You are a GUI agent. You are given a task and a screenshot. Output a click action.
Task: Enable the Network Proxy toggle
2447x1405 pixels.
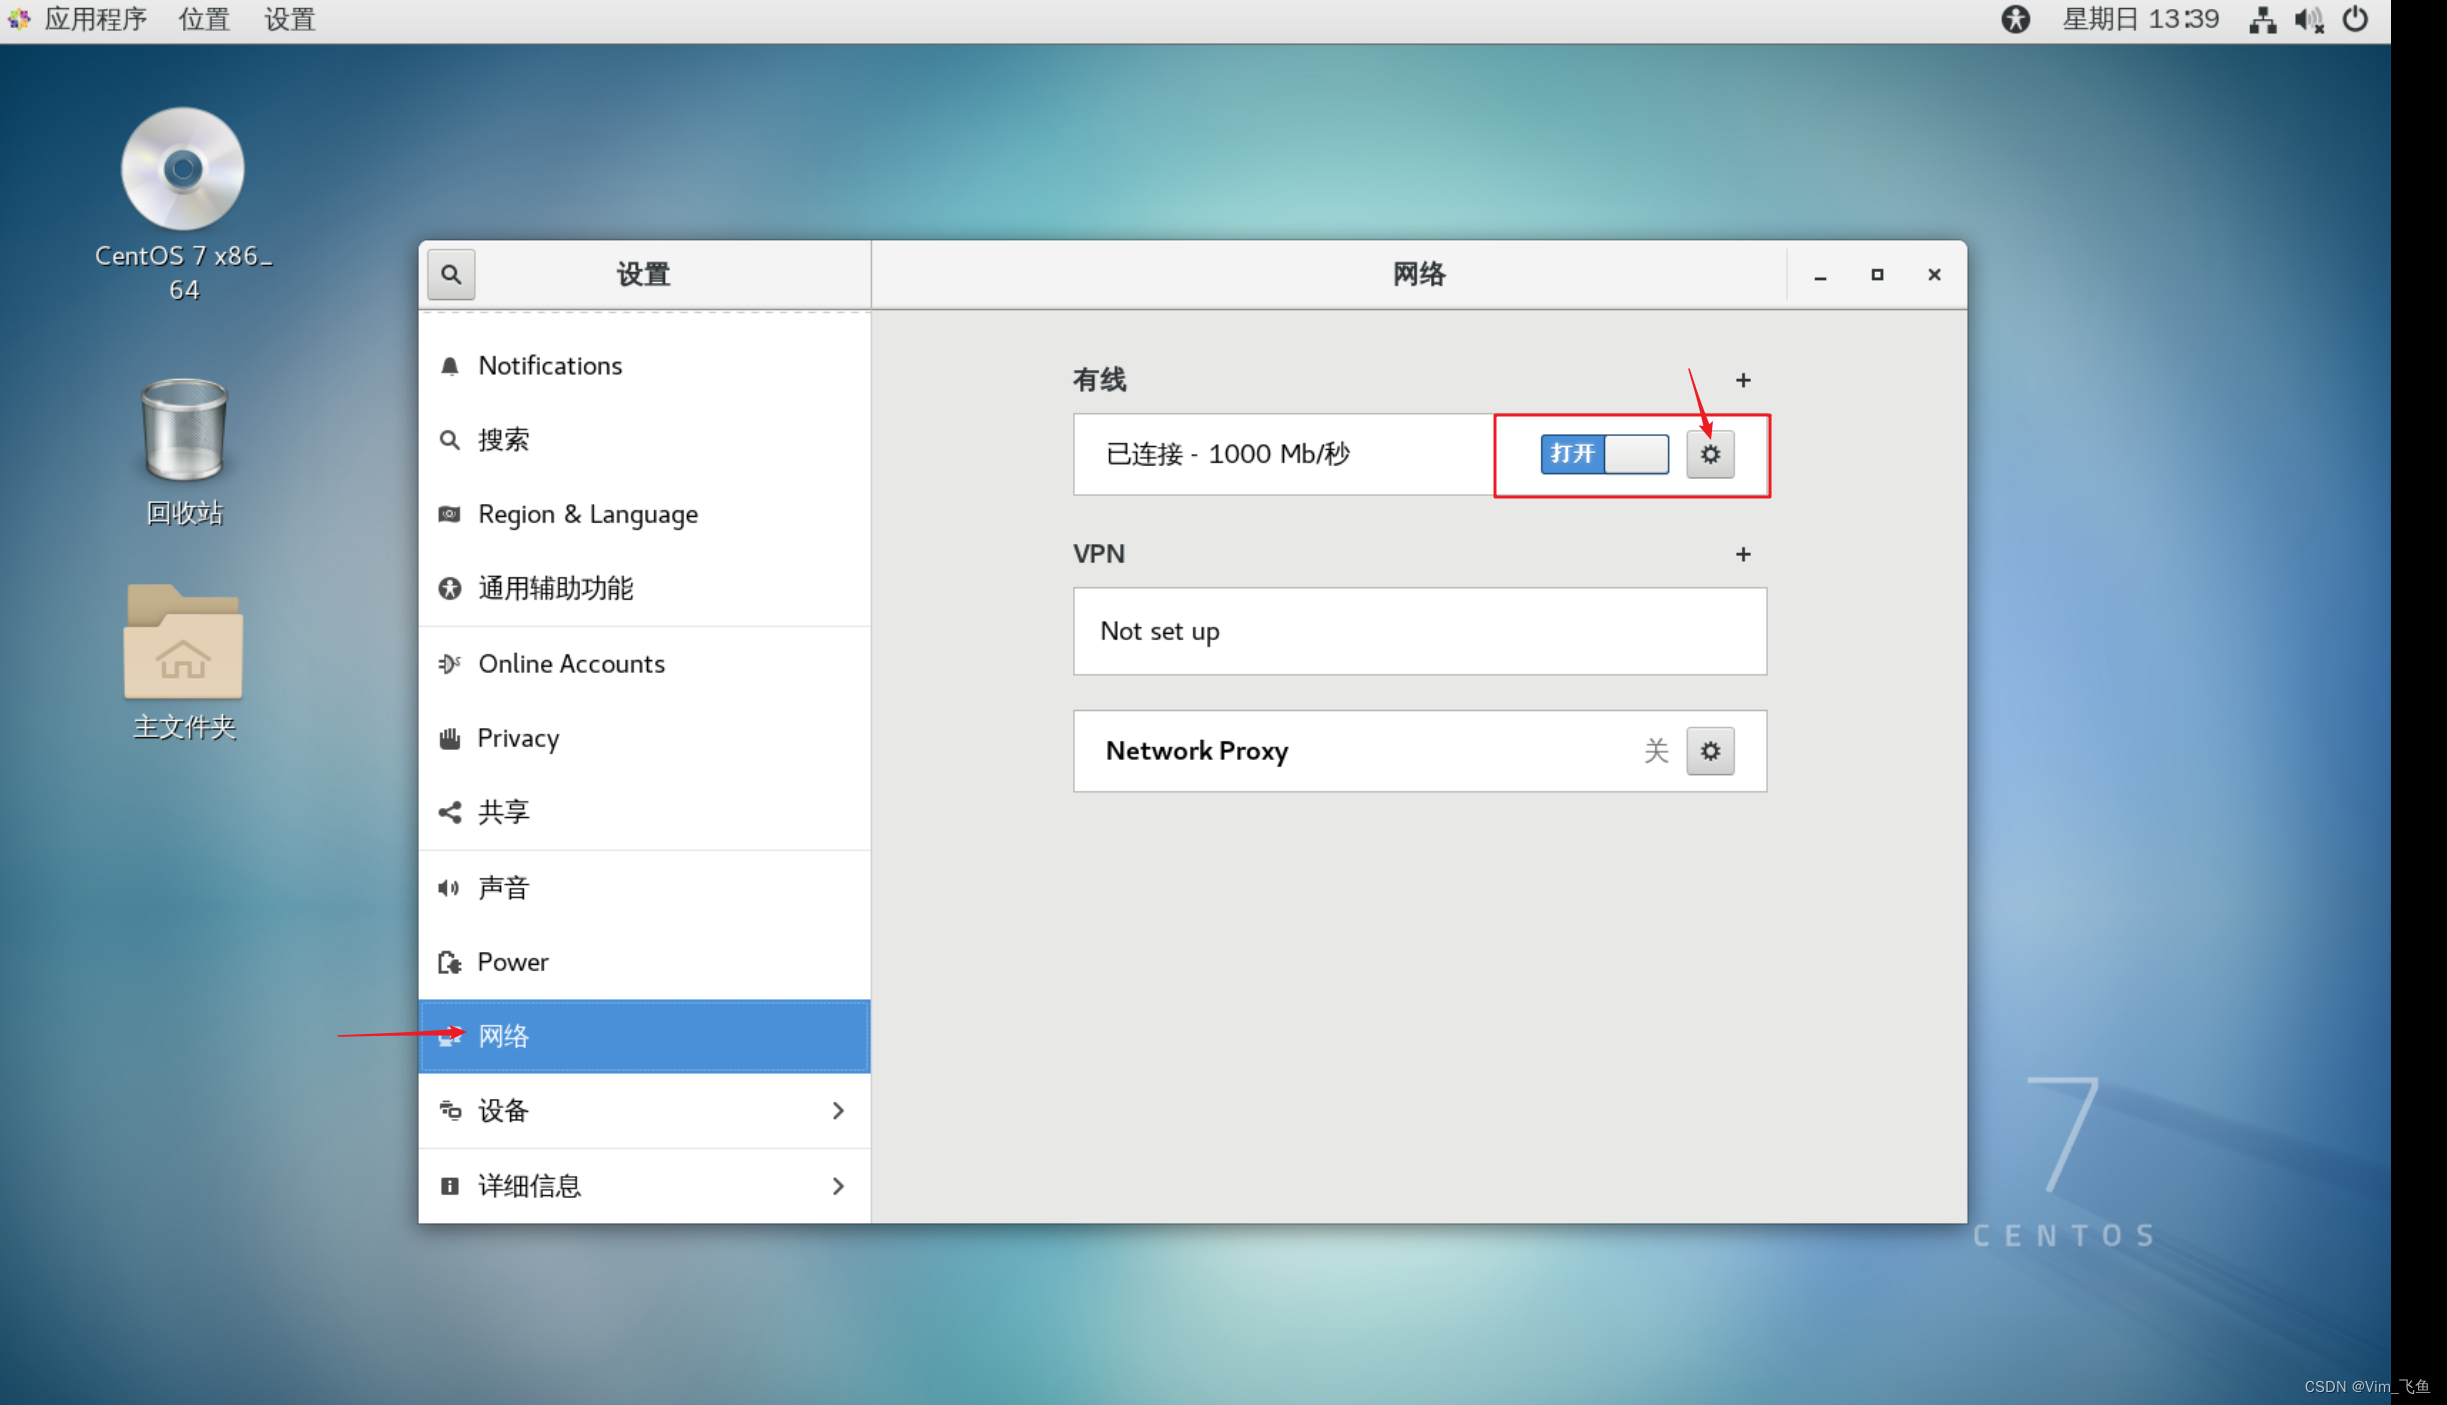[x=1656, y=751]
